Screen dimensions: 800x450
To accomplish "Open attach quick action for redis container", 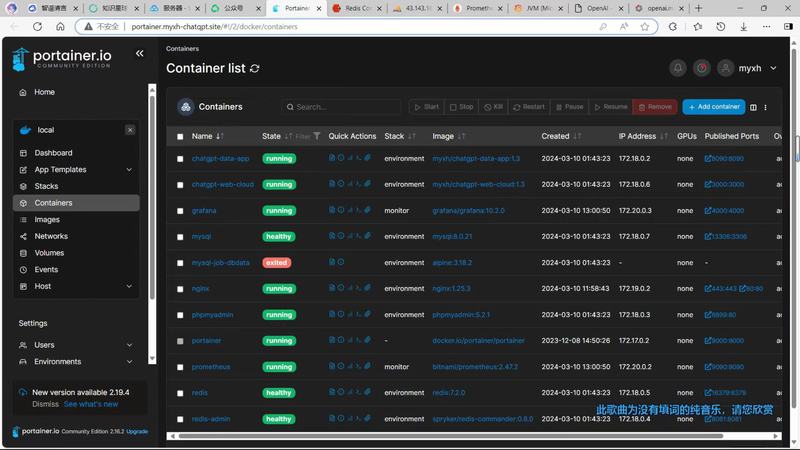I will 367,392.
